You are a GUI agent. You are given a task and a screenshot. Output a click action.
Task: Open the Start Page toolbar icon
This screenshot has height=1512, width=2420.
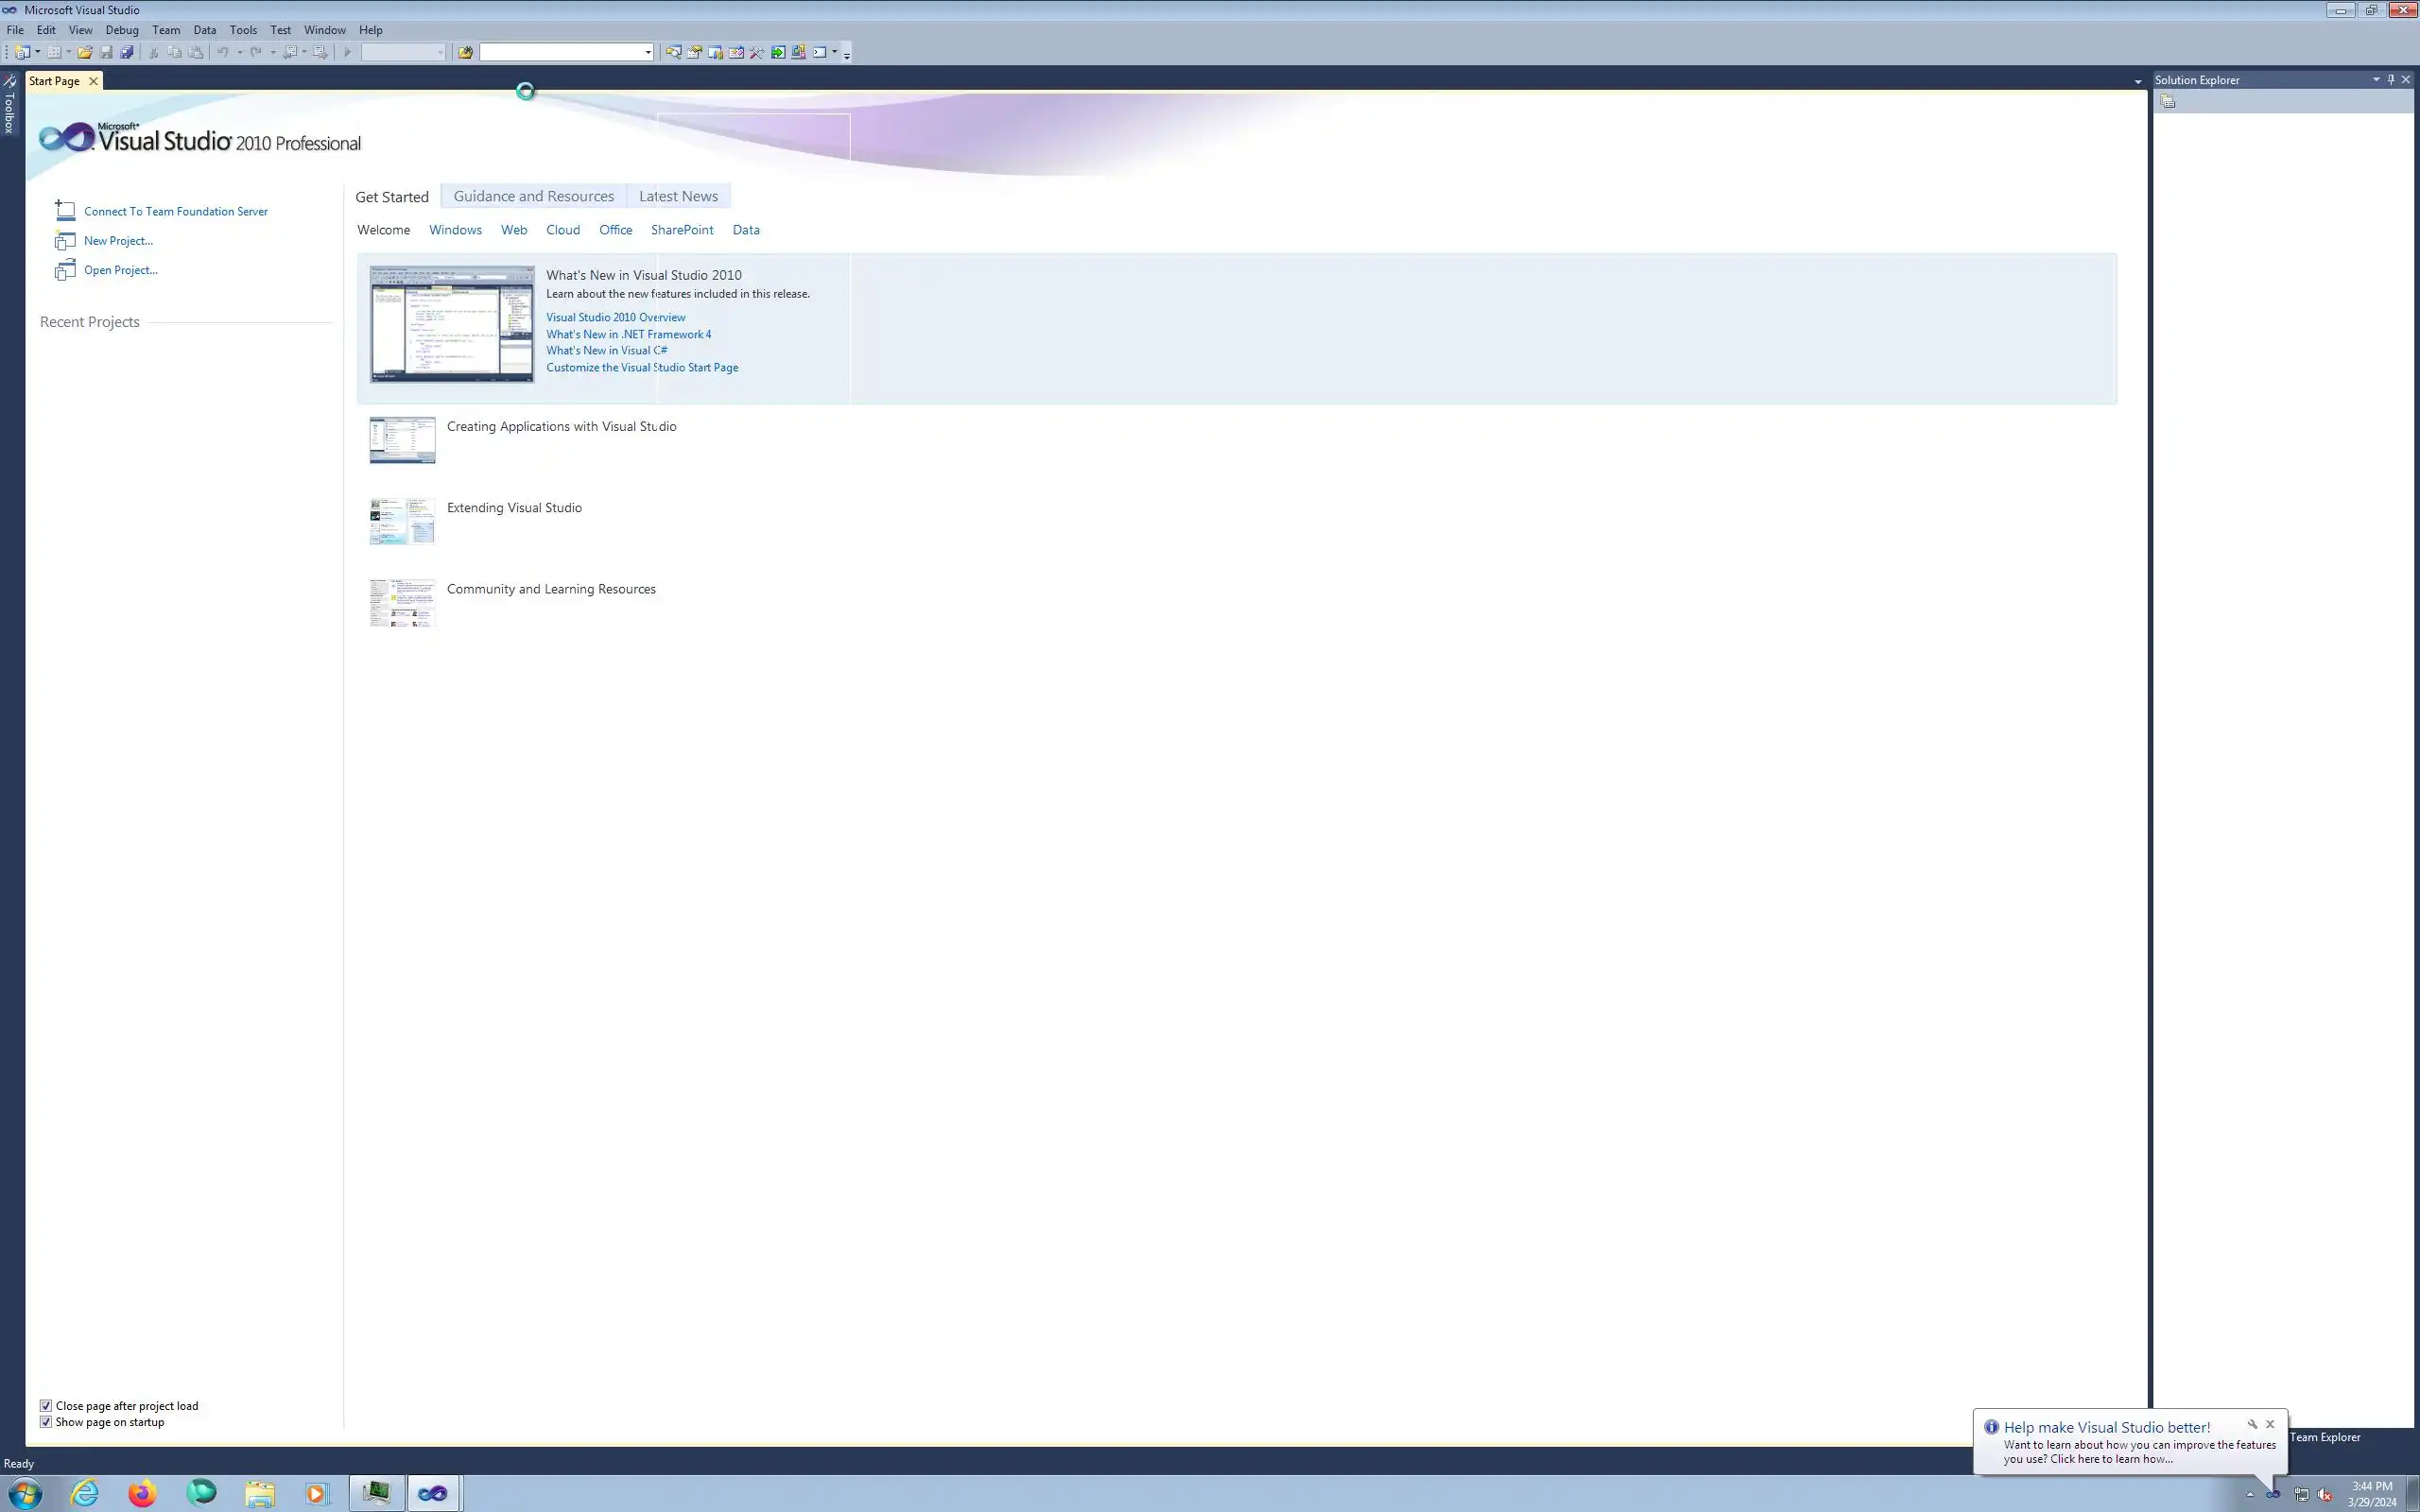(x=778, y=52)
